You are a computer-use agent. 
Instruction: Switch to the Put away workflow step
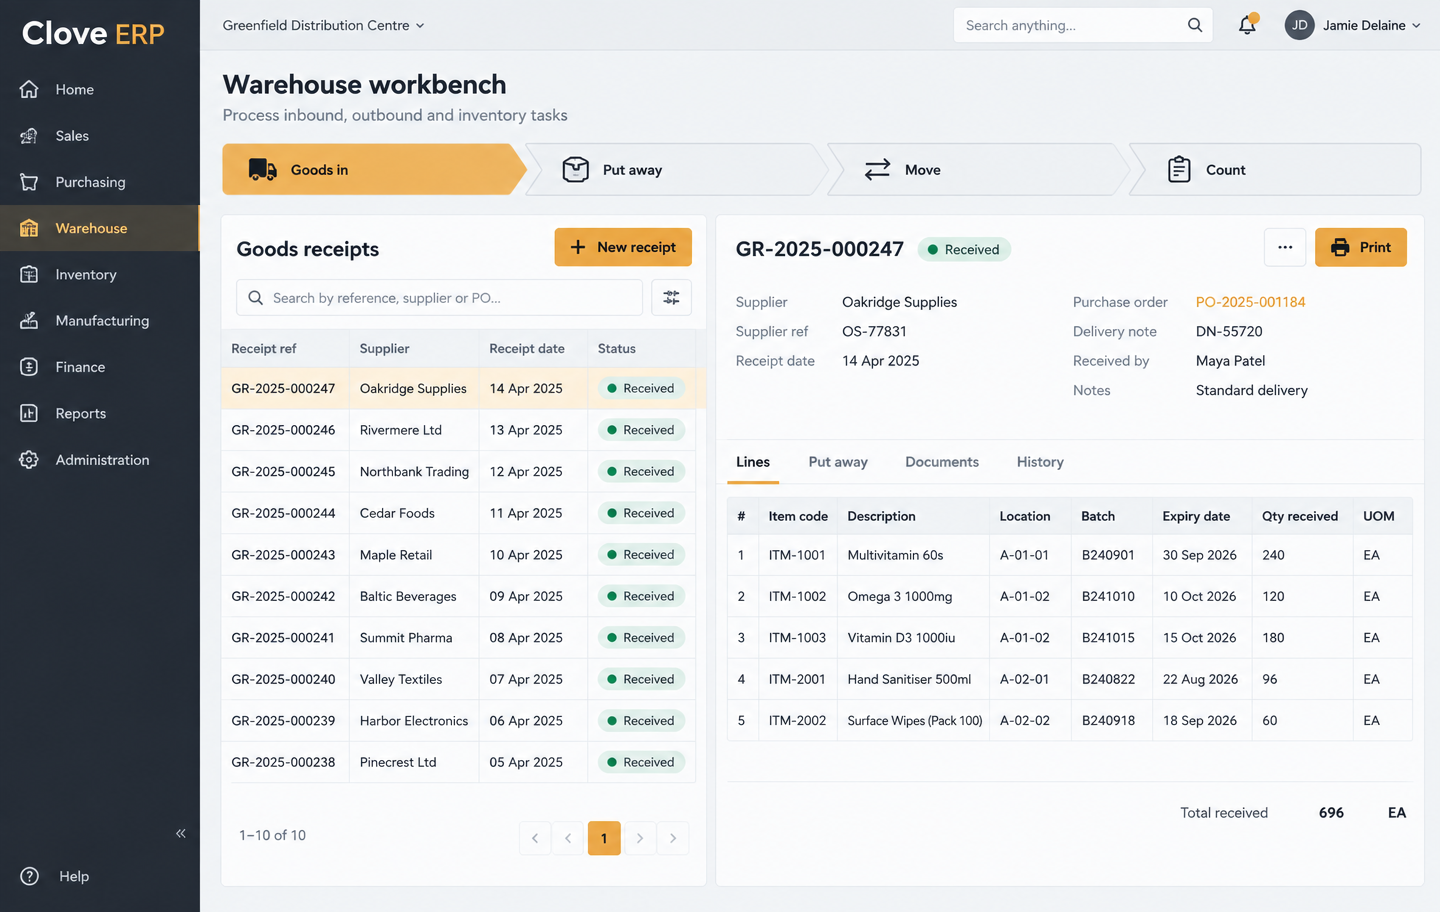click(x=675, y=170)
